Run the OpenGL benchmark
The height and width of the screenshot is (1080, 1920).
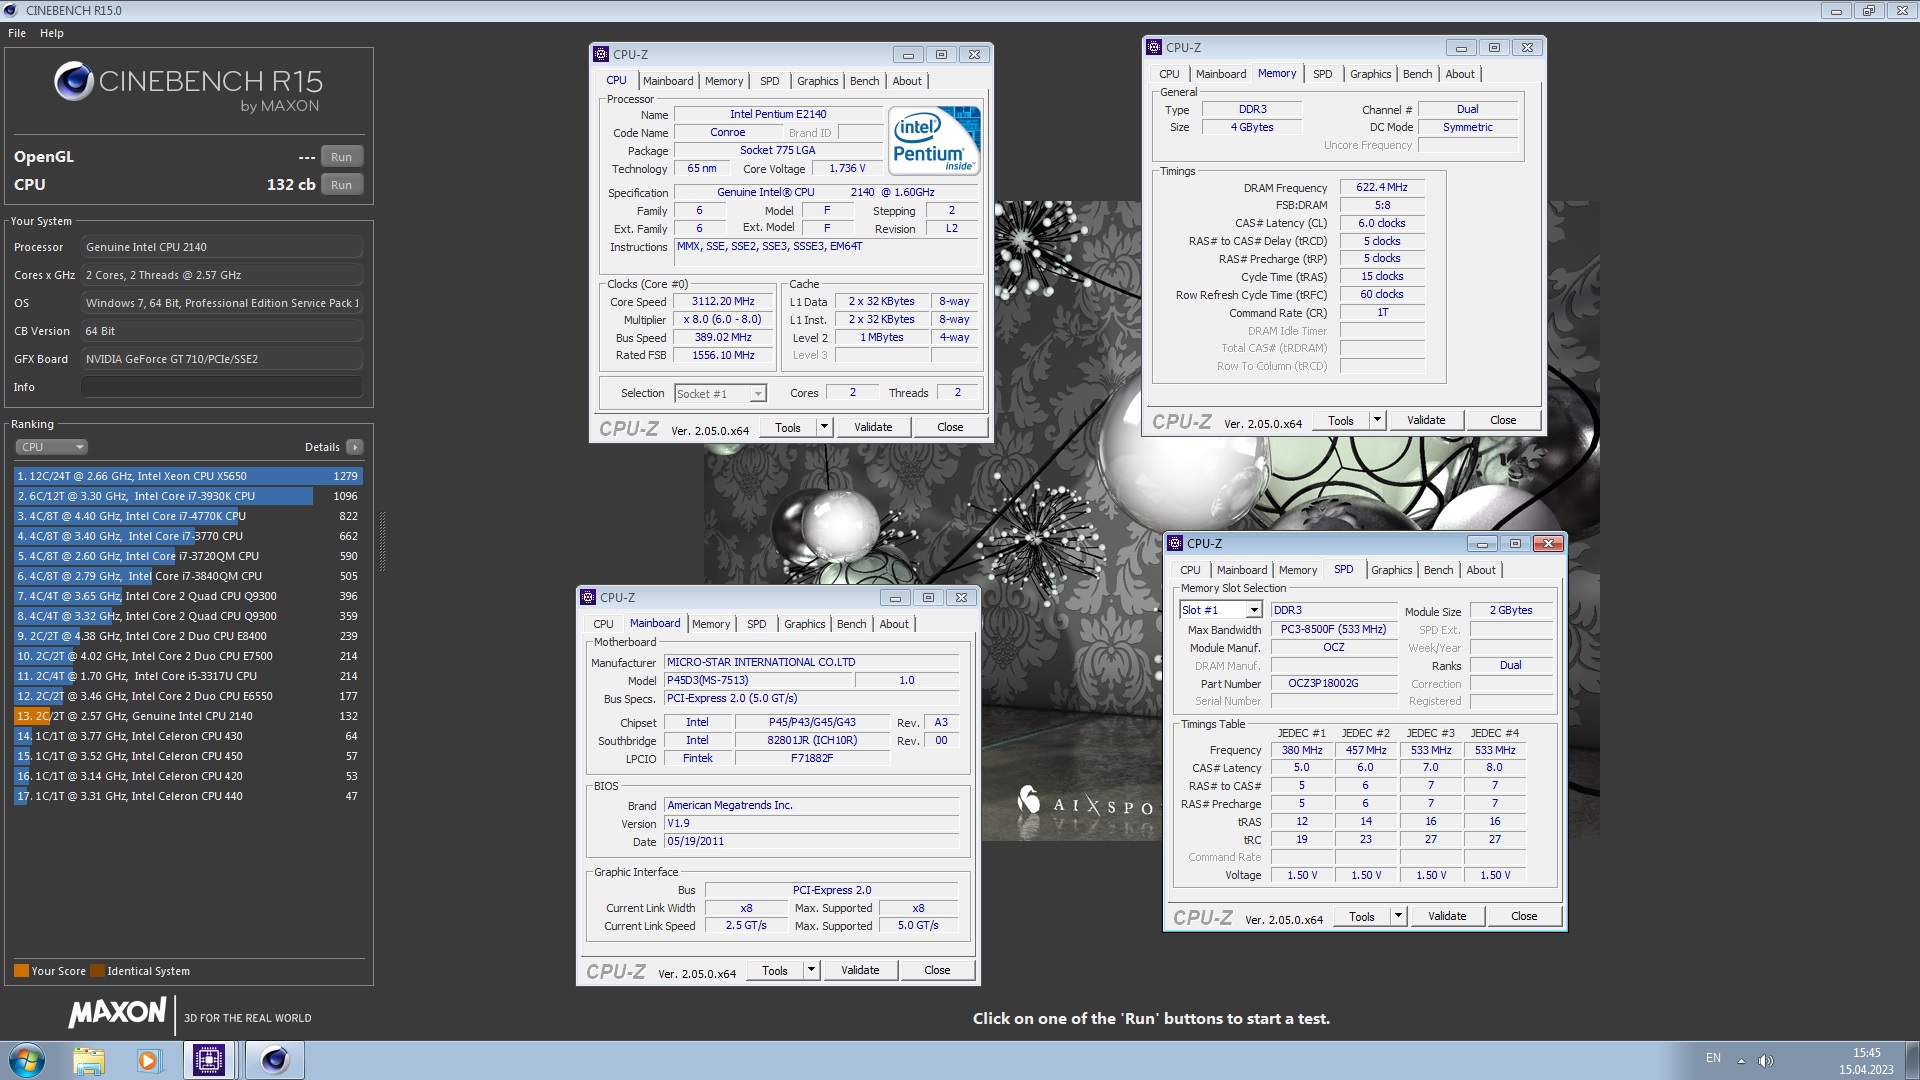[x=341, y=157]
